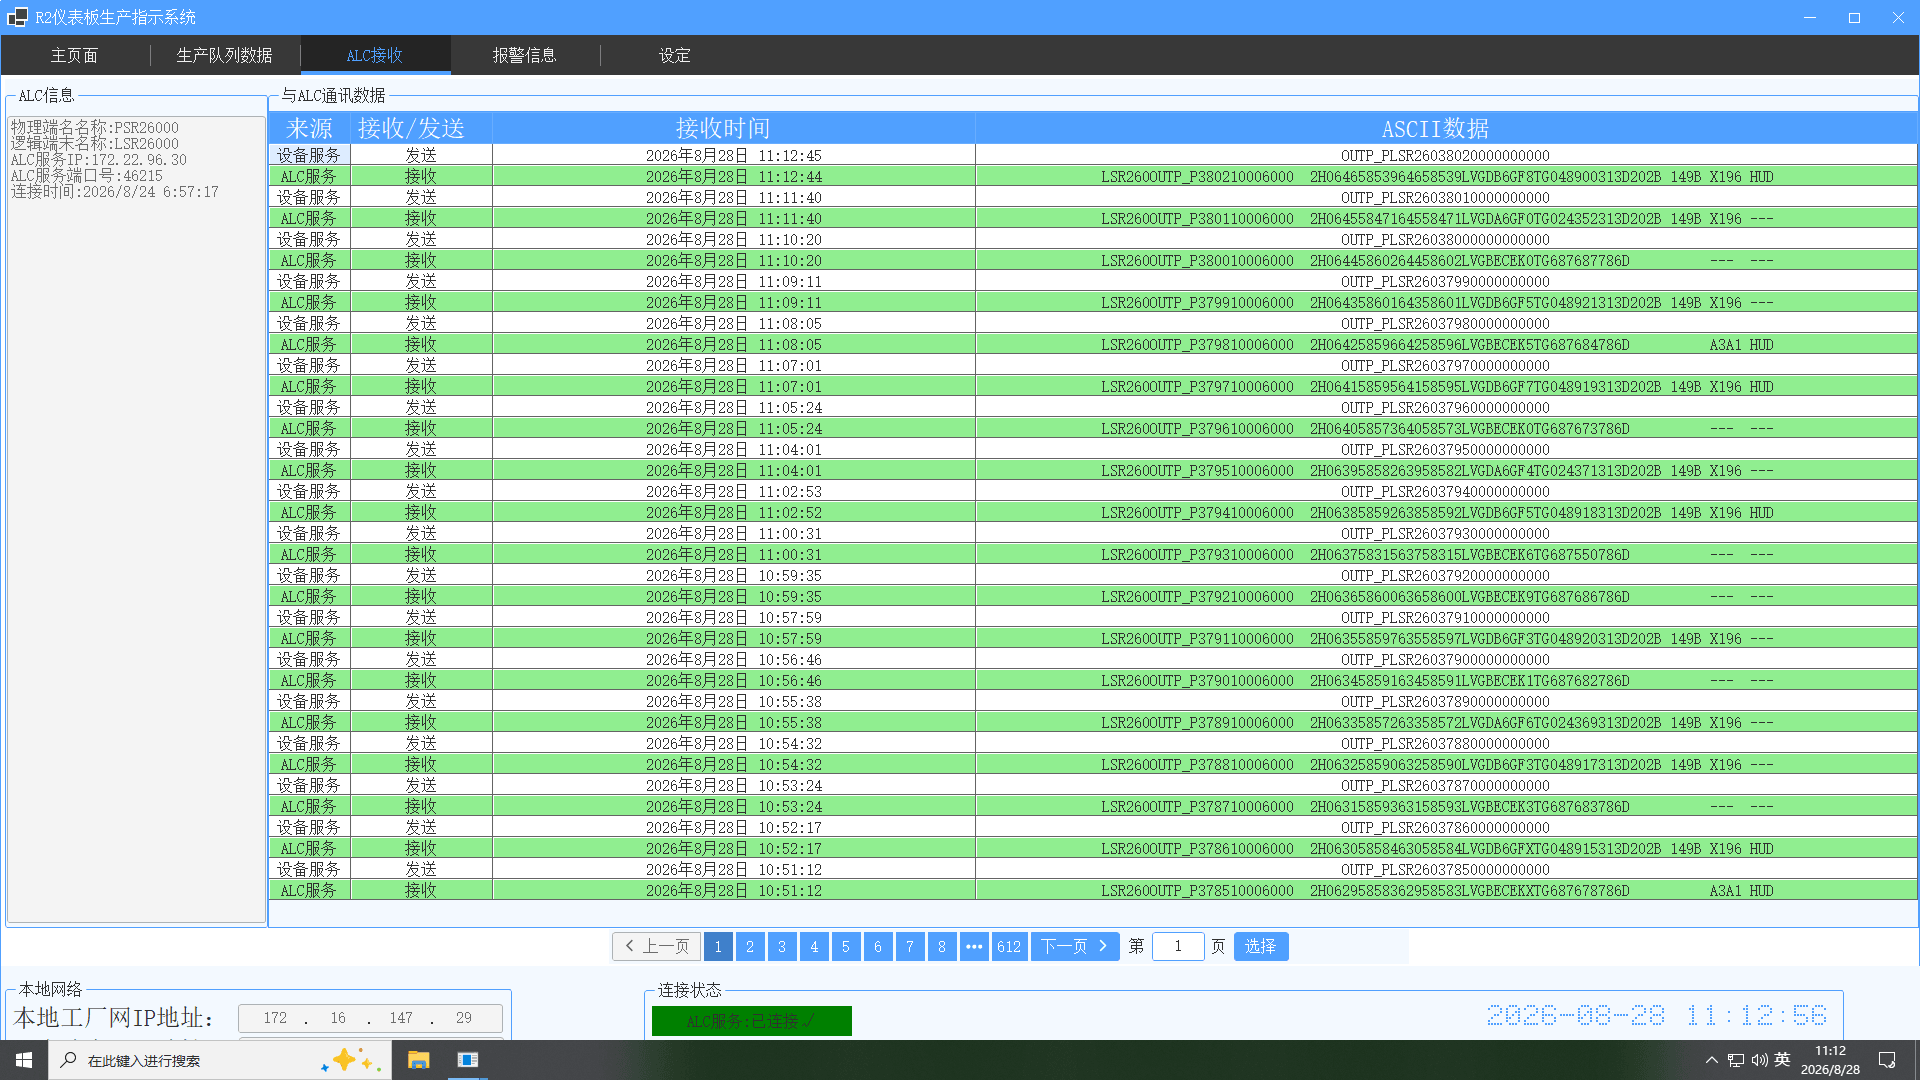Image resolution: width=1920 pixels, height=1080 pixels.
Task: Click the ASCII数据 column header
Action: click(1446, 128)
